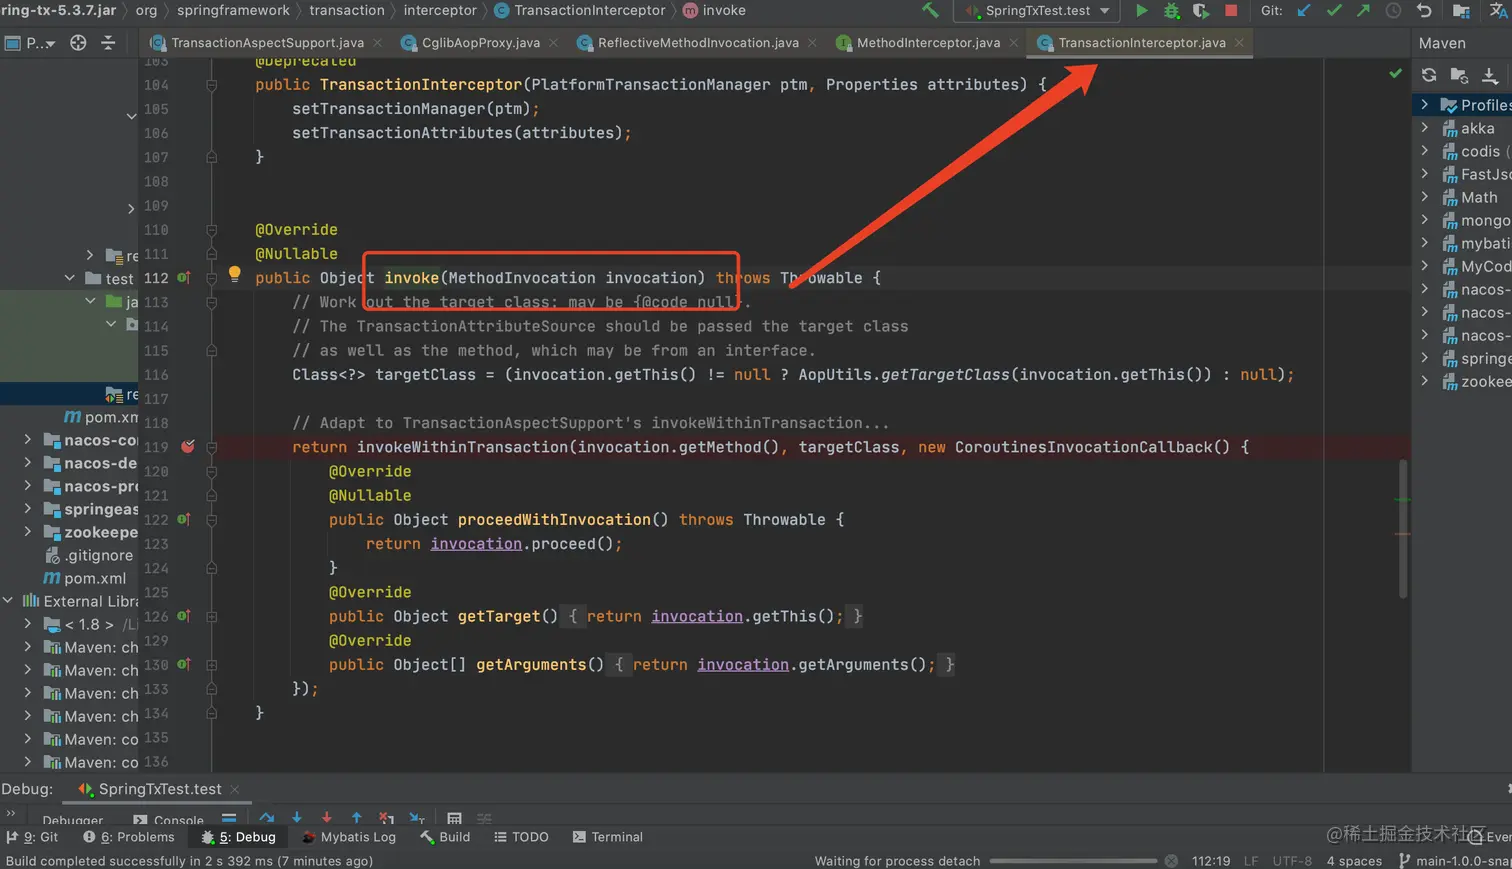The height and width of the screenshot is (869, 1512).
Task: Expand springeas module in project tree
Action: [x=28, y=508]
